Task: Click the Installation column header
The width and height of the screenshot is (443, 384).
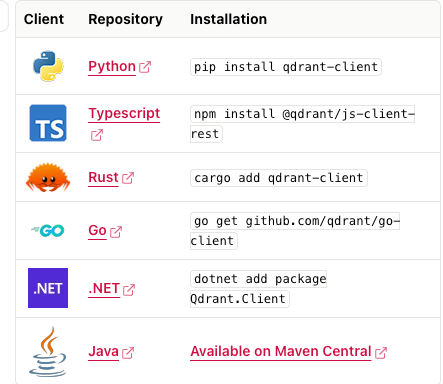Action: [x=228, y=19]
